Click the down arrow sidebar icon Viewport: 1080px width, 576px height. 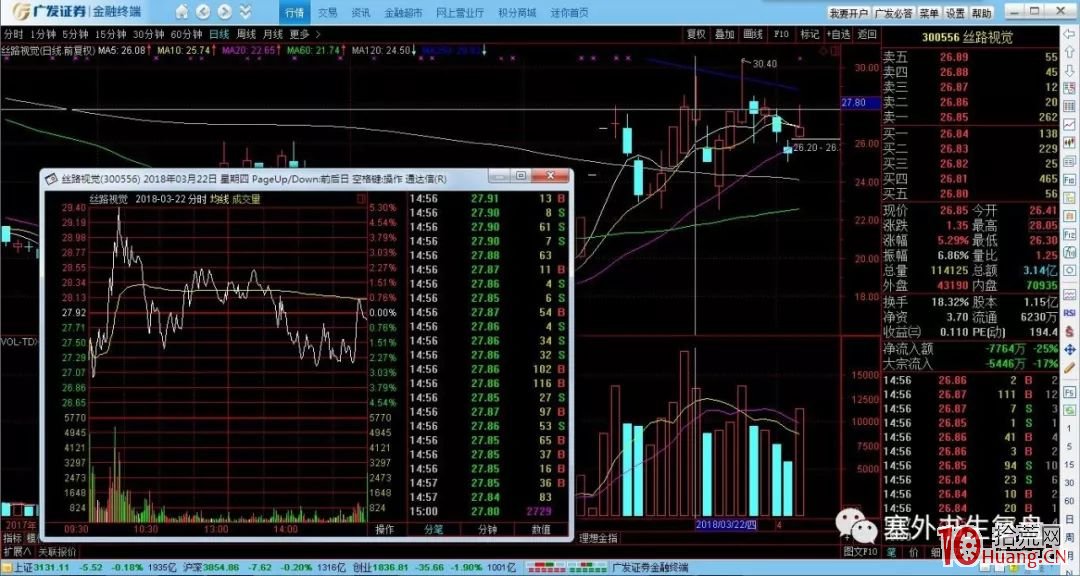click(x=1069, y=70)
